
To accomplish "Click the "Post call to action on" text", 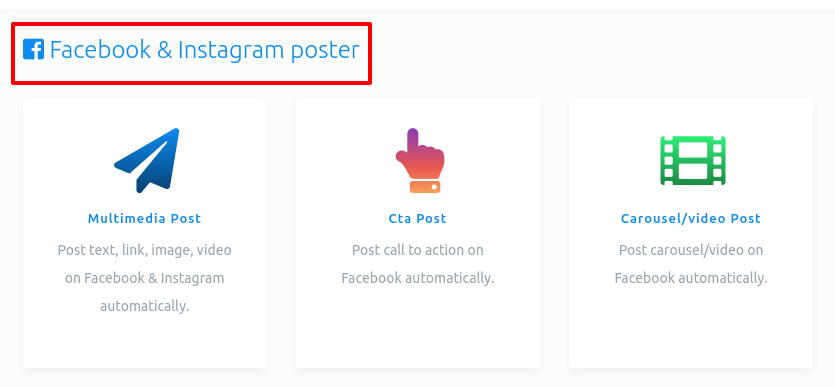I will [418, 250].
